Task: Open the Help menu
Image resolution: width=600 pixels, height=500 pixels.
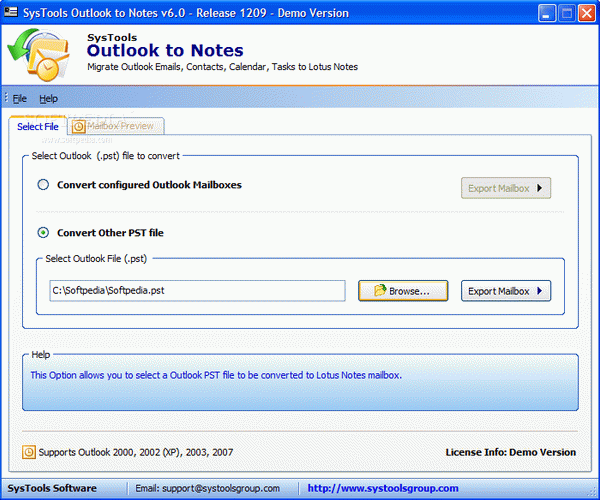Action: pos(48,99)
